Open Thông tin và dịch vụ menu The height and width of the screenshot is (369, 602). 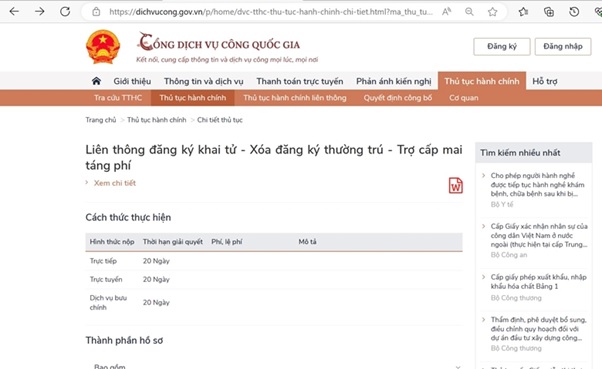pyautogui.click(x=204, y=81)
